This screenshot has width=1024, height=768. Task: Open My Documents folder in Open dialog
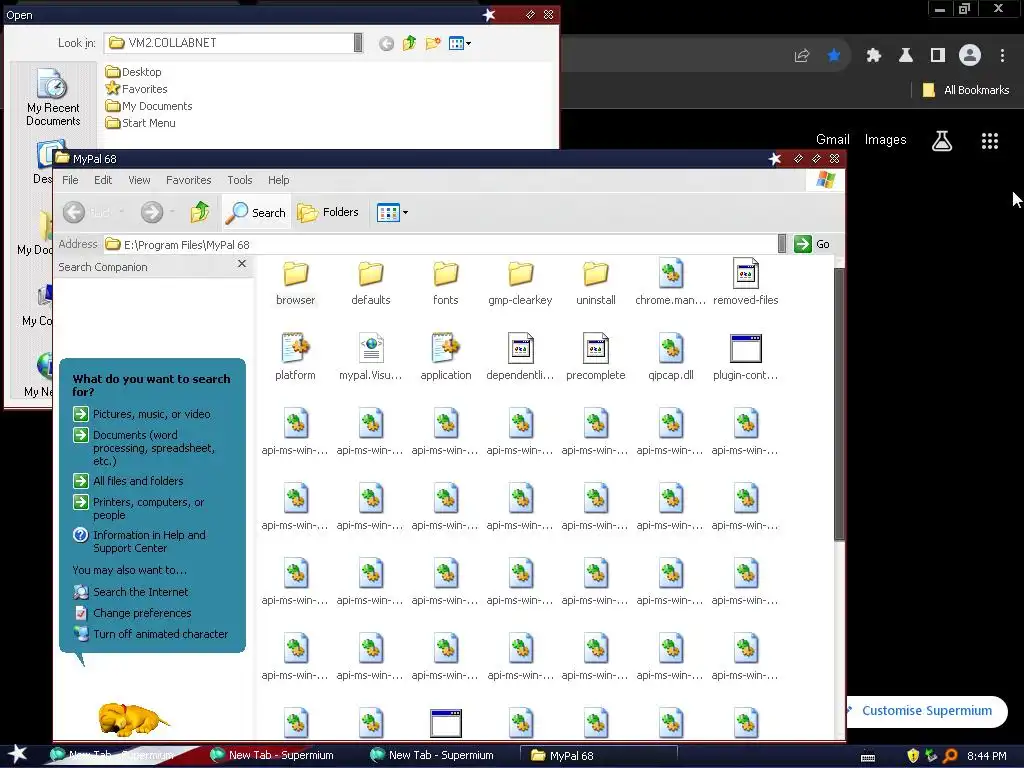point(149,106)
